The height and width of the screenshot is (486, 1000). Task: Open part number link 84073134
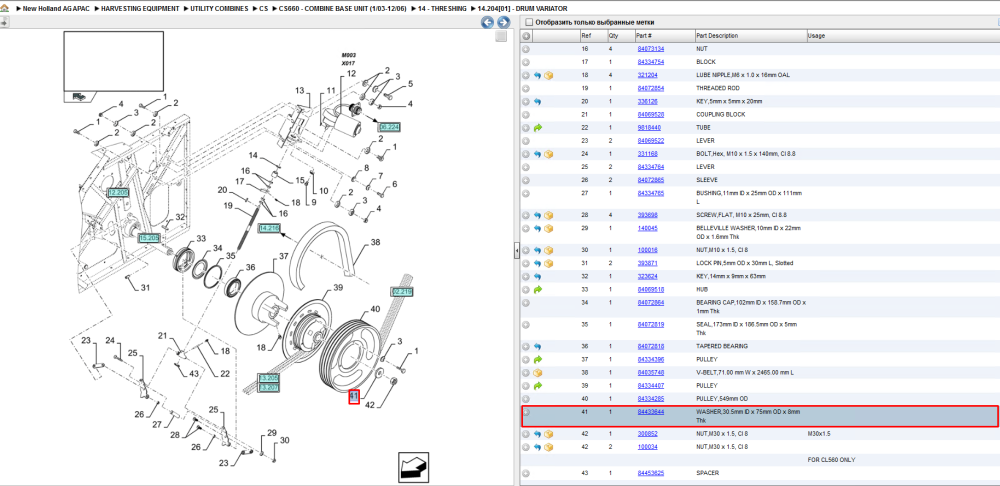[x=651, y=49]
